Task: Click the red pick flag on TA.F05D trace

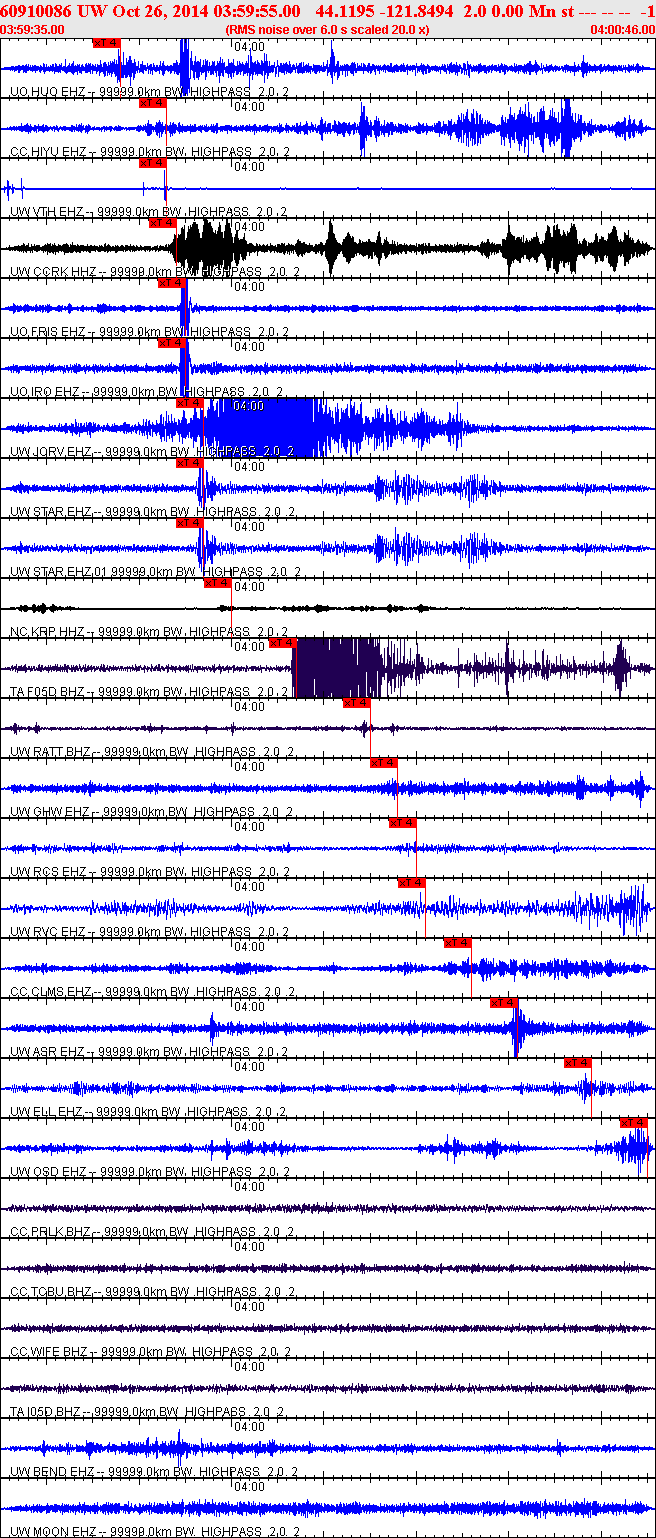Action: click(283, 643)
